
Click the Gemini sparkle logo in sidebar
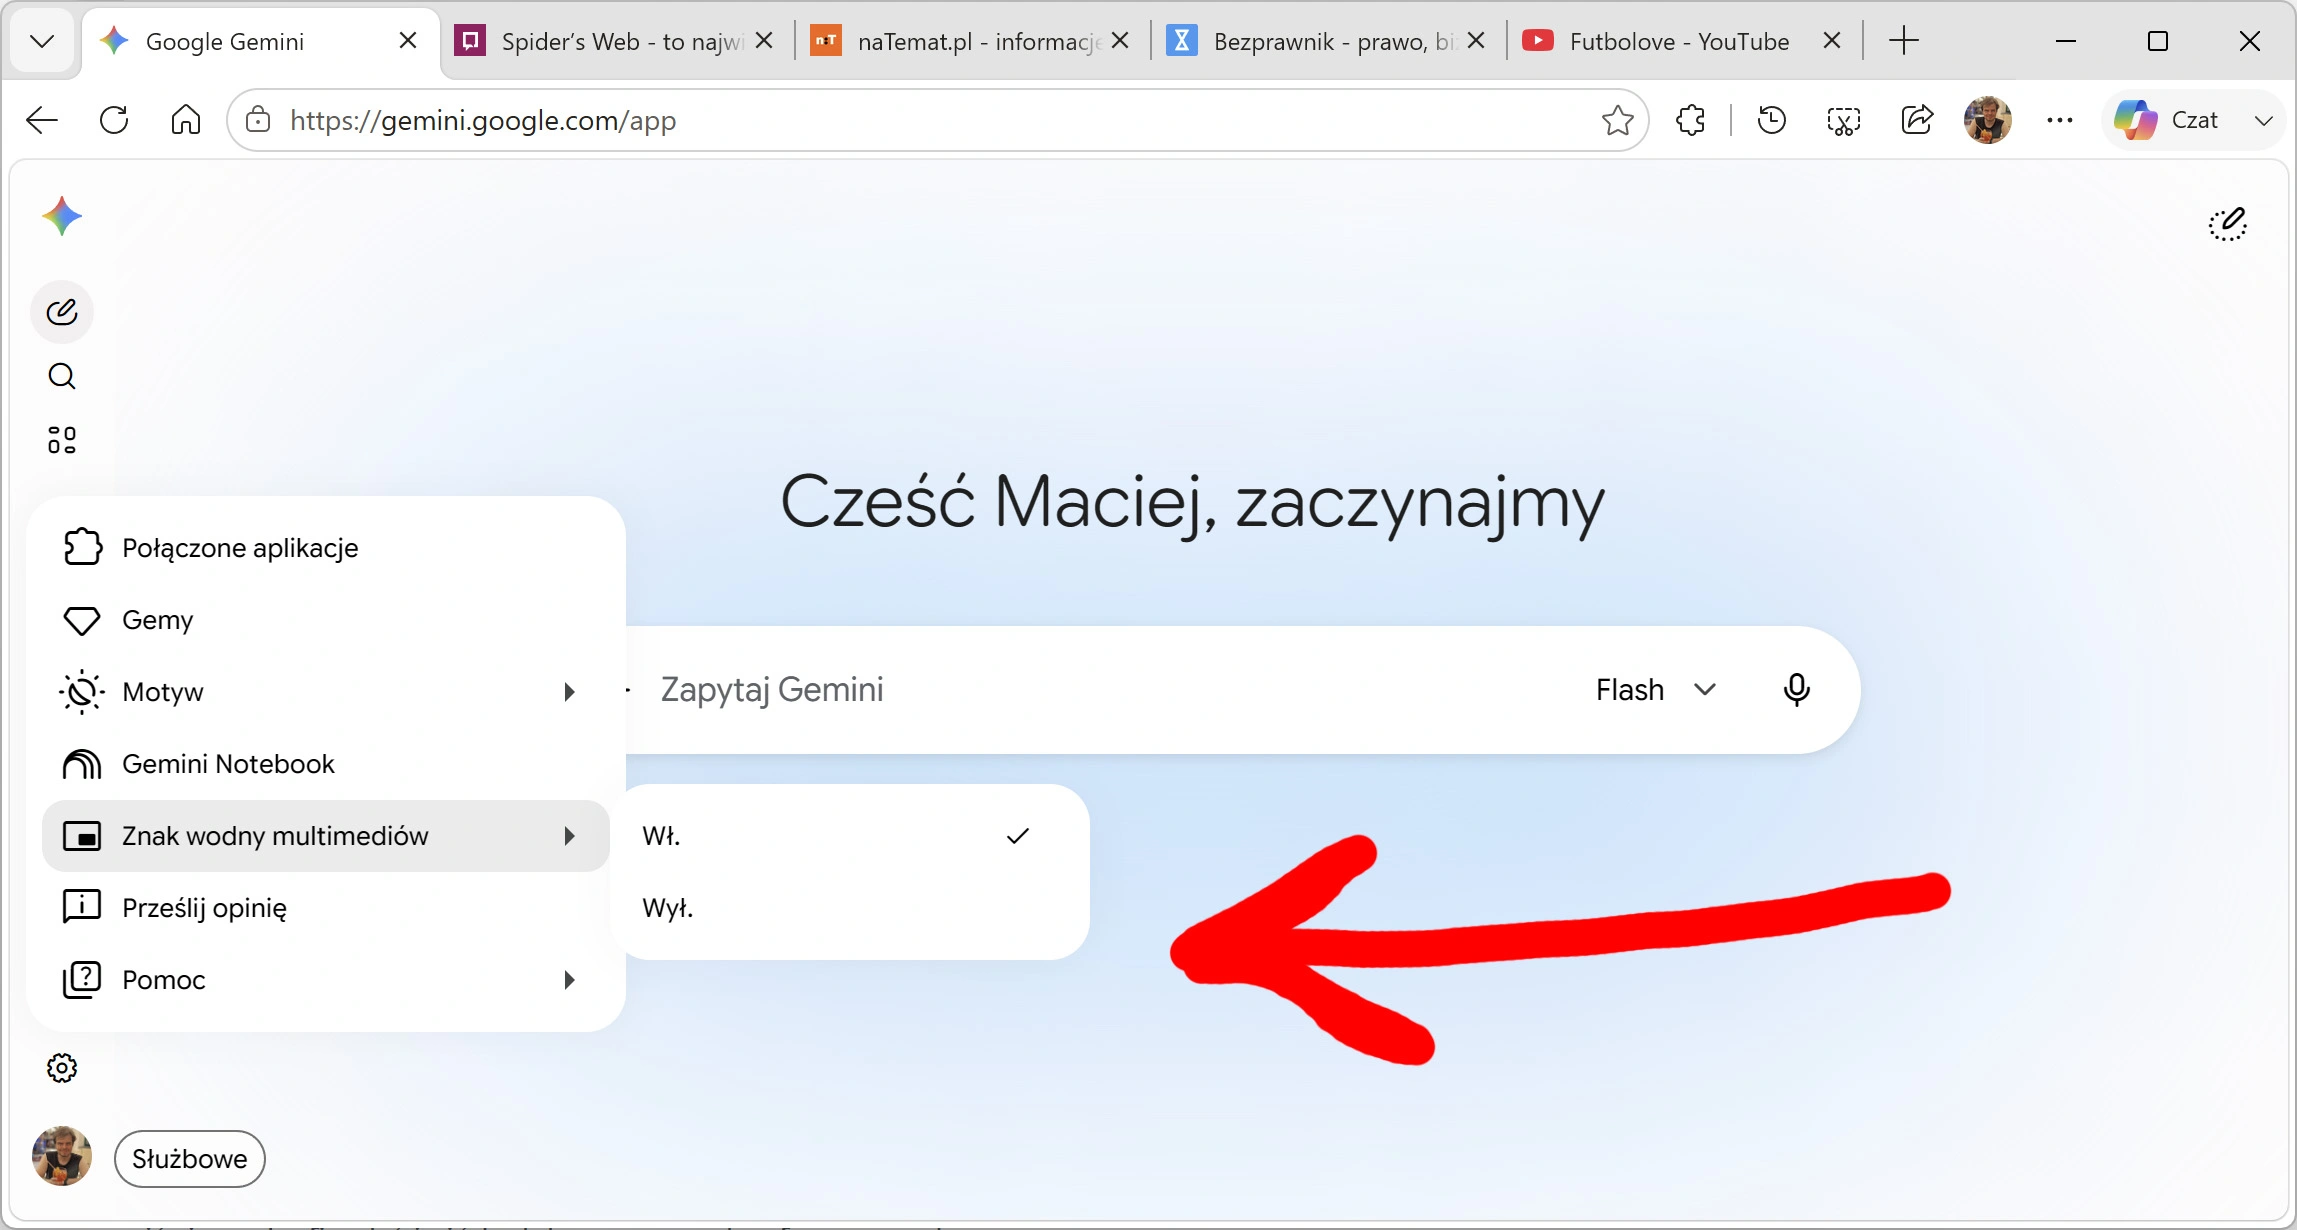point(62,216)
